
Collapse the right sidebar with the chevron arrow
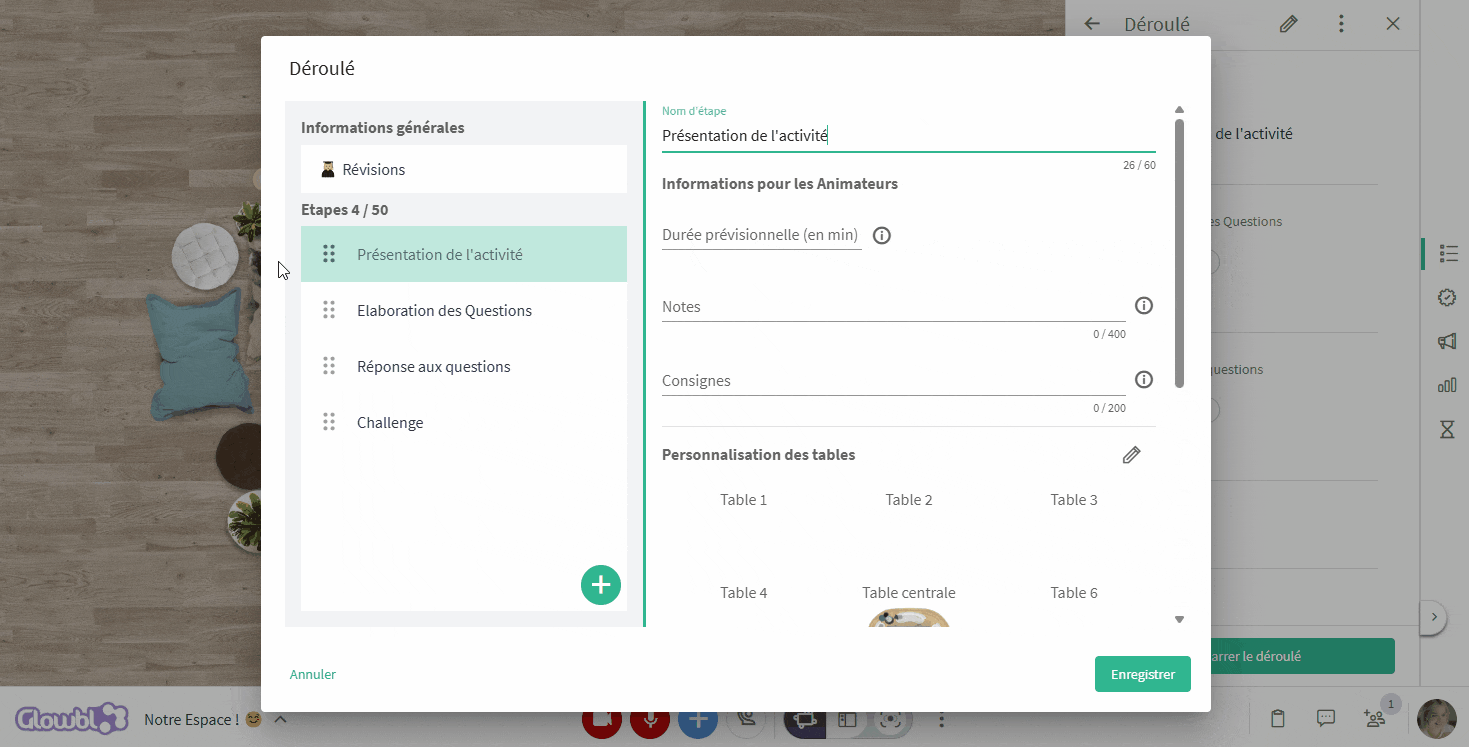pos(1434,617)
